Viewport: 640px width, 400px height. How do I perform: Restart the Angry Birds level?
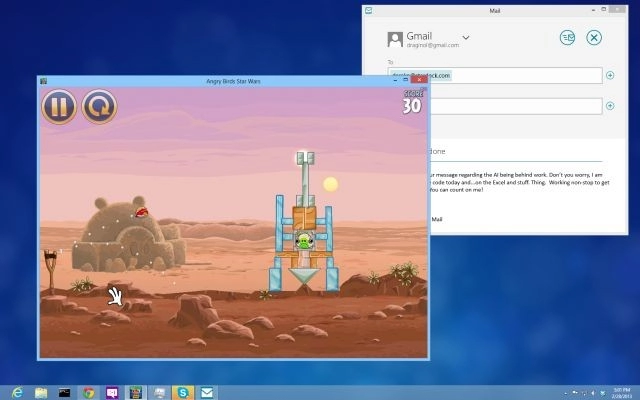click(x=100, y=107)
